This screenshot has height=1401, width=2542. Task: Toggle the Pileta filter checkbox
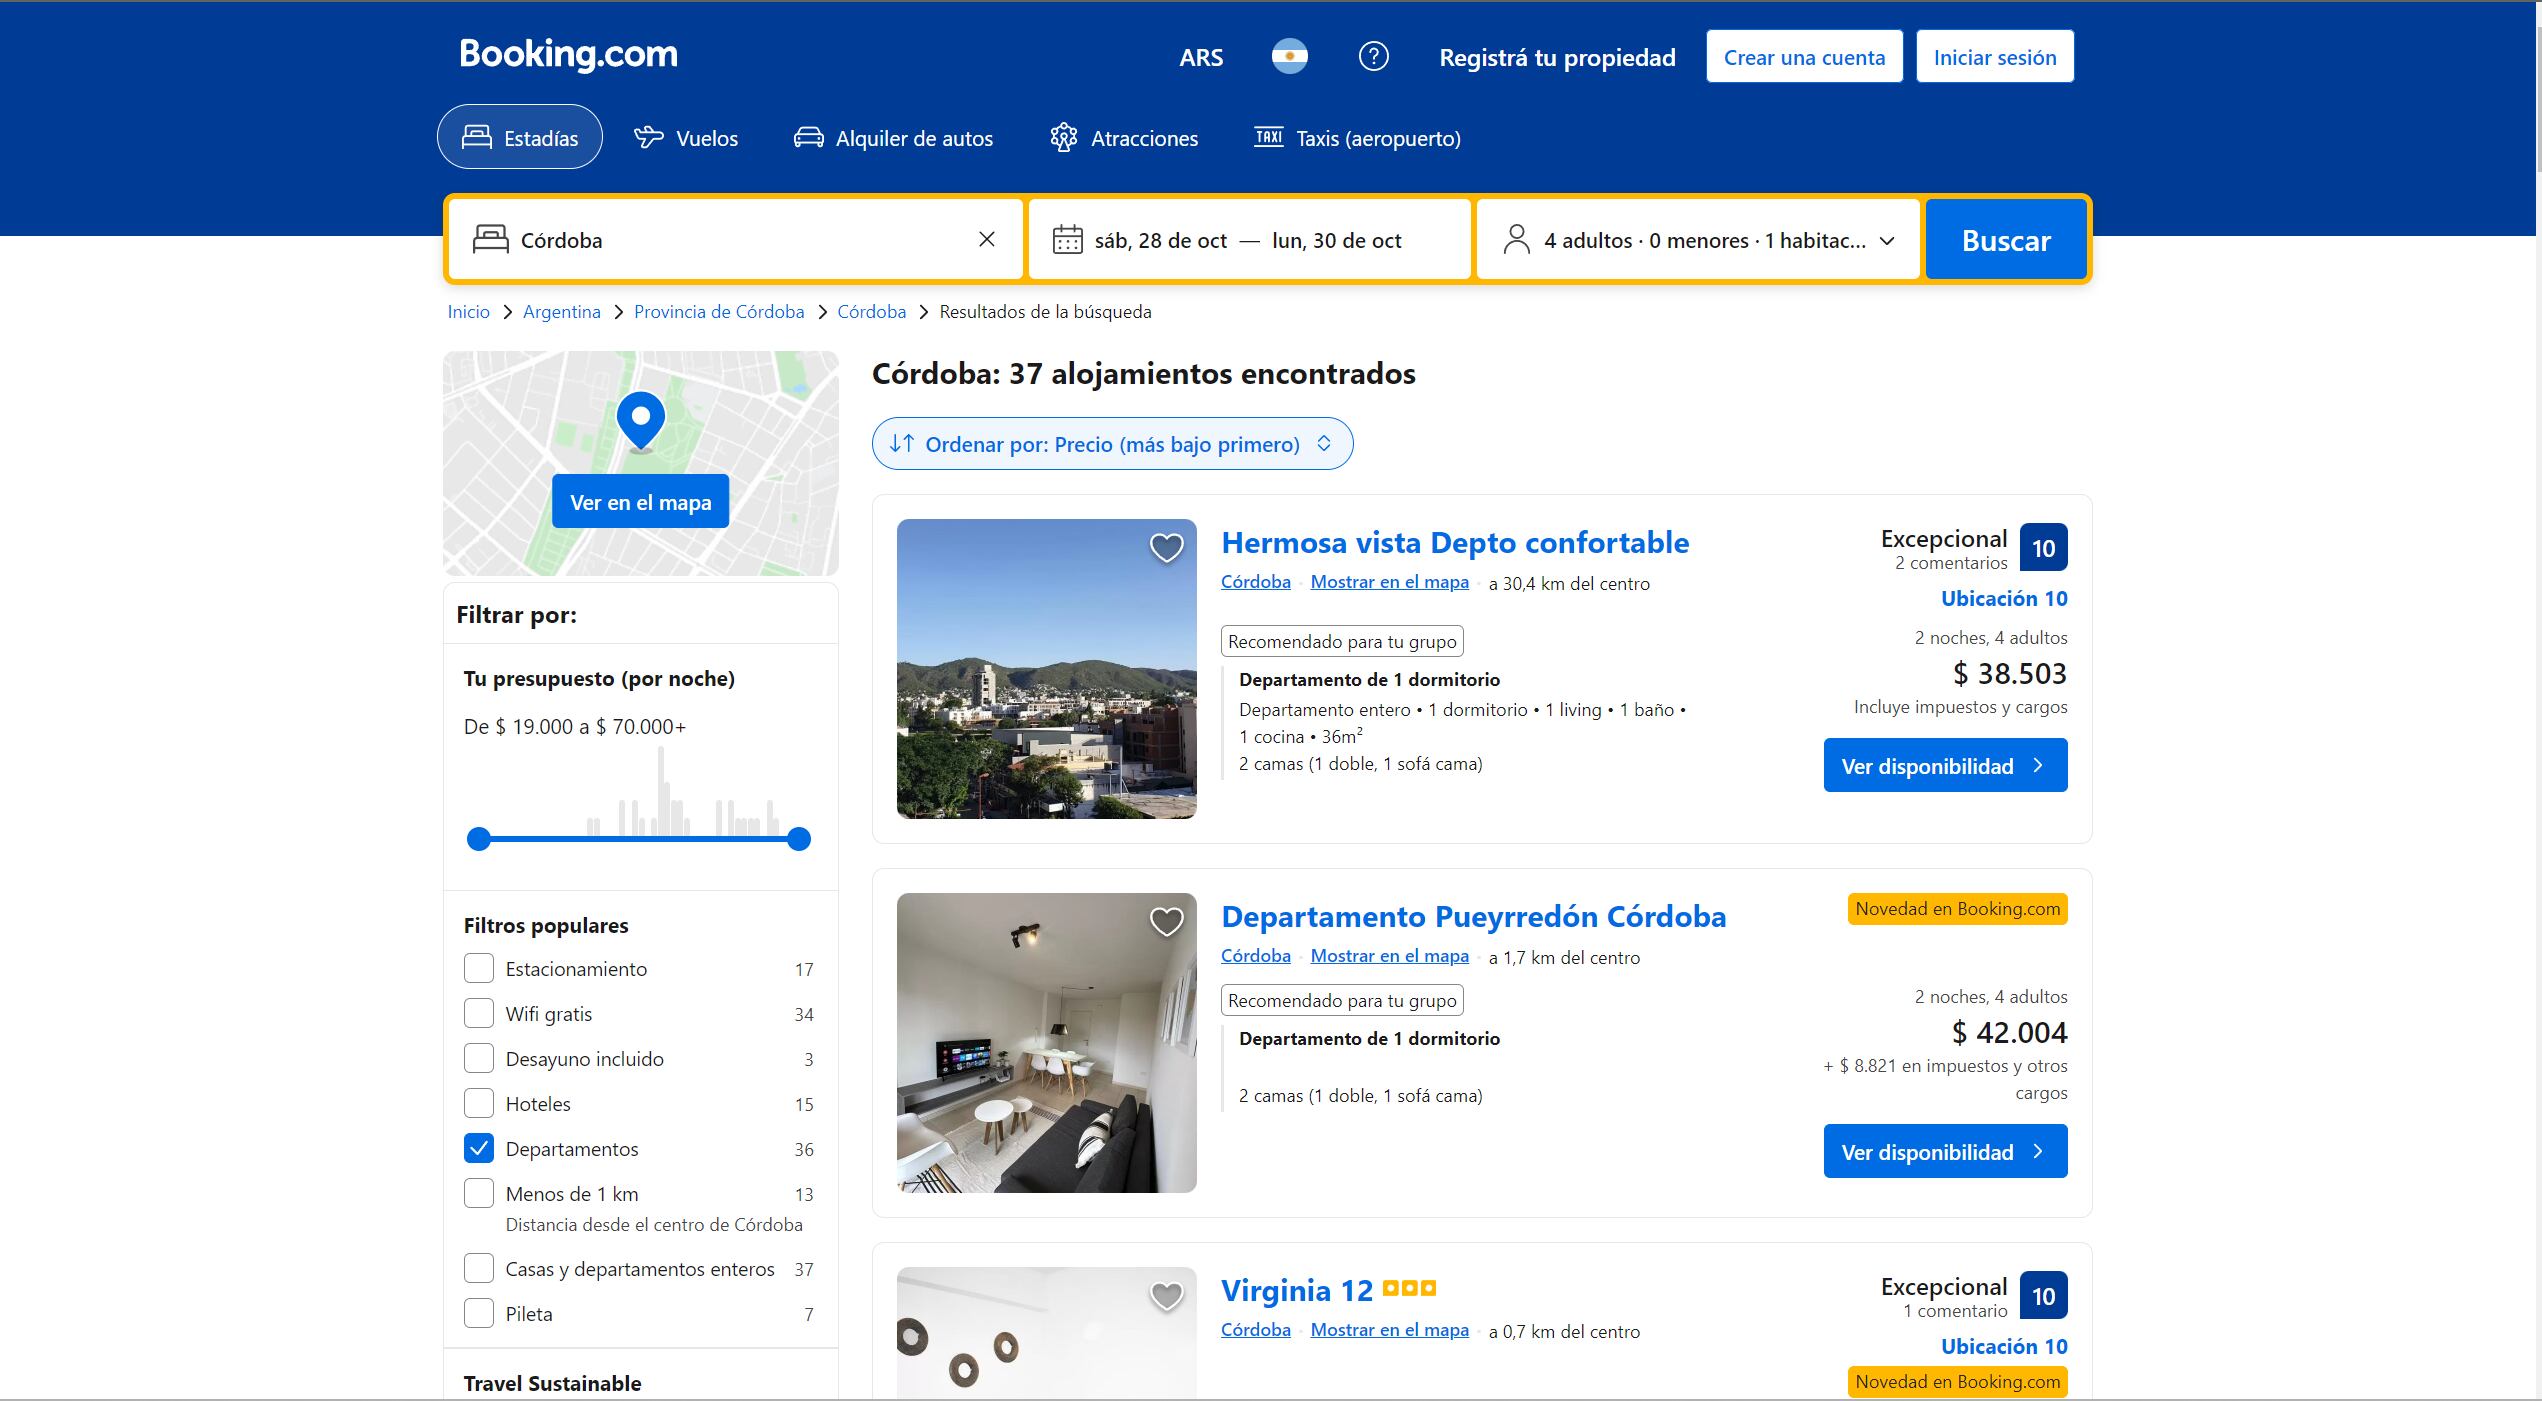coord(479,1313)
